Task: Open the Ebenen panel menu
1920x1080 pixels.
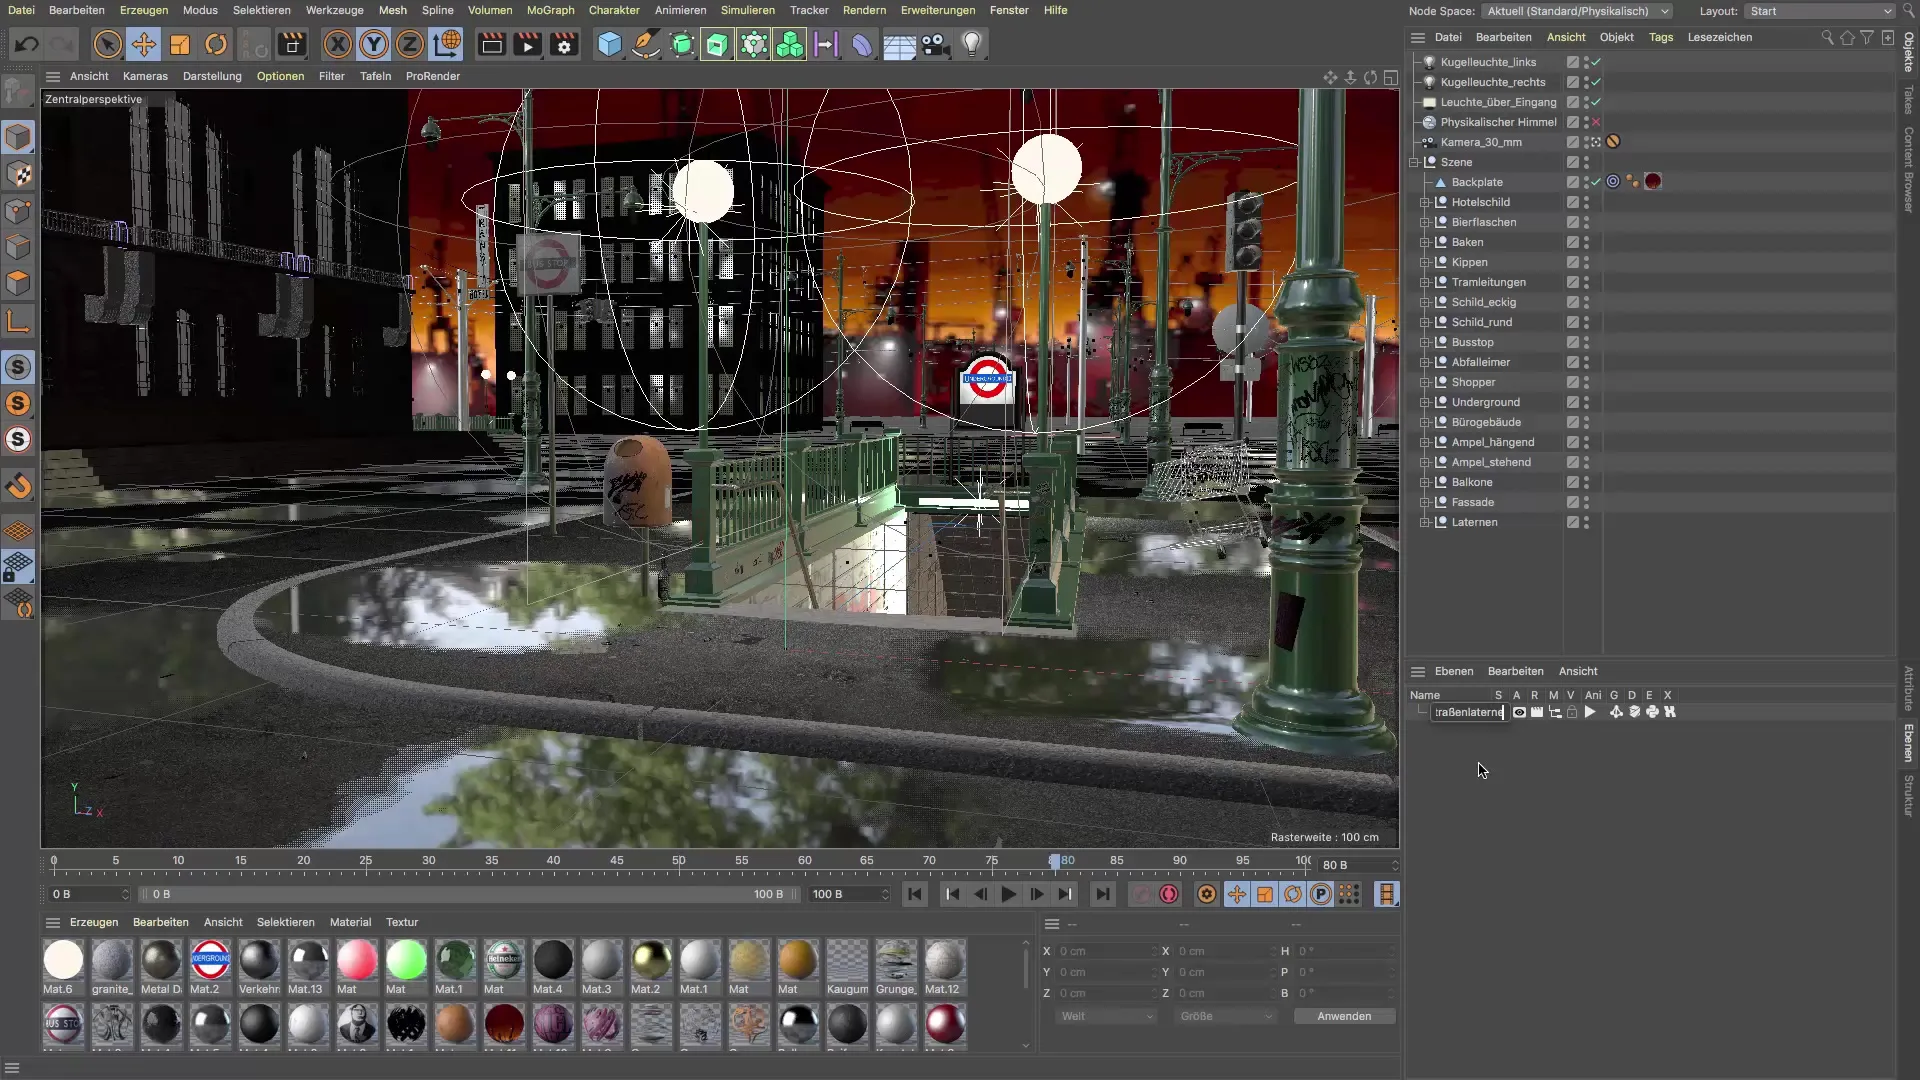Action: pos(1453,671)
